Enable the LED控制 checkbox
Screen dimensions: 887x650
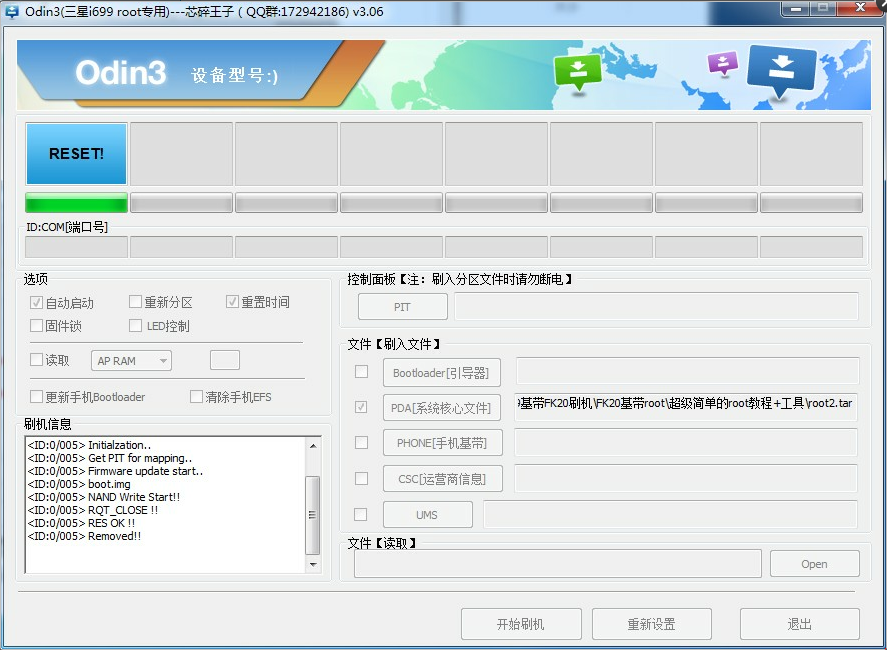(x=135, y=325)
